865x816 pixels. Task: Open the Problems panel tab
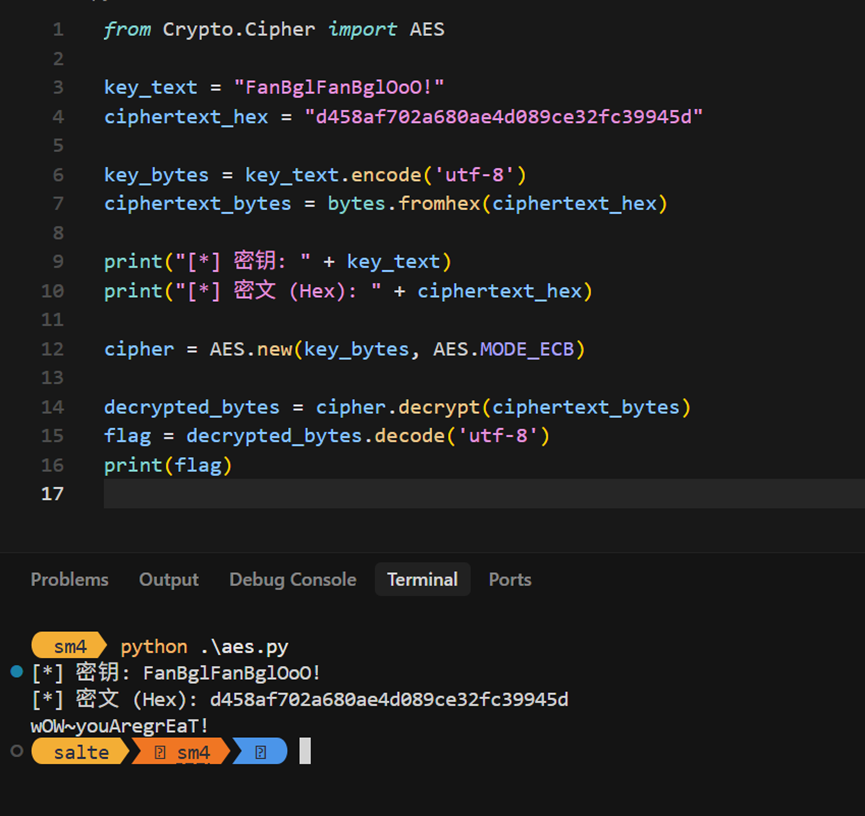tap(69, 579)
